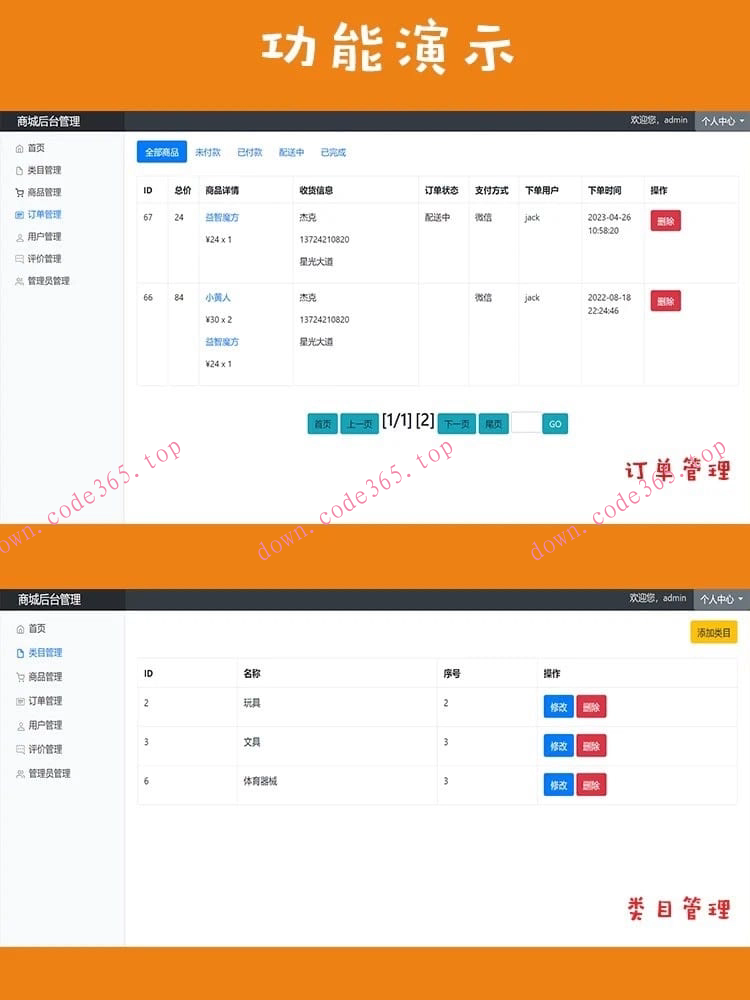Screen dimensions: 750x1000
Task: Open 个人中心 dropdown in upper screenshot header
Action: [x=723, y=121]
